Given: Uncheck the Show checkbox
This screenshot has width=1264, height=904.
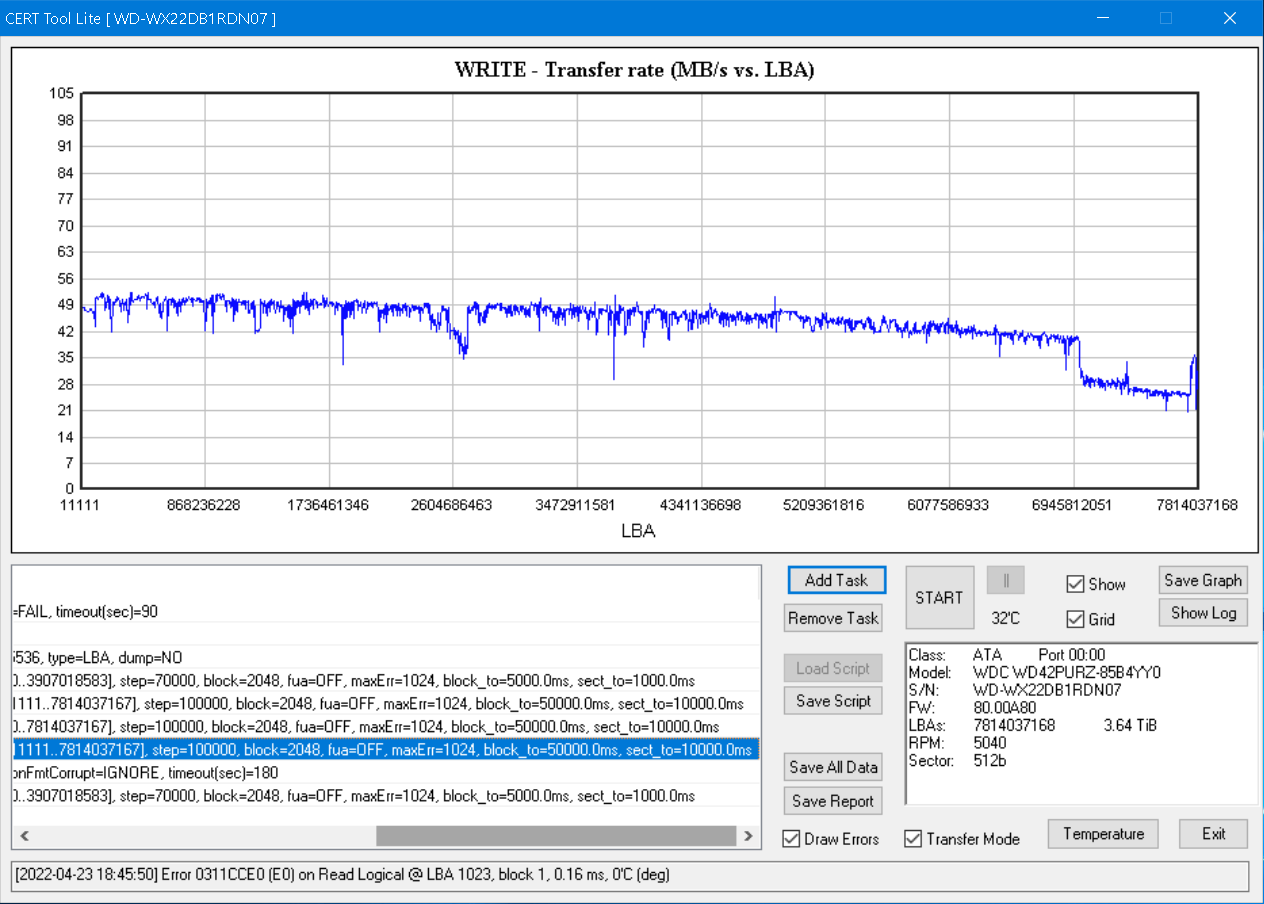Looking at the screenshot, I should point(1076,584).
